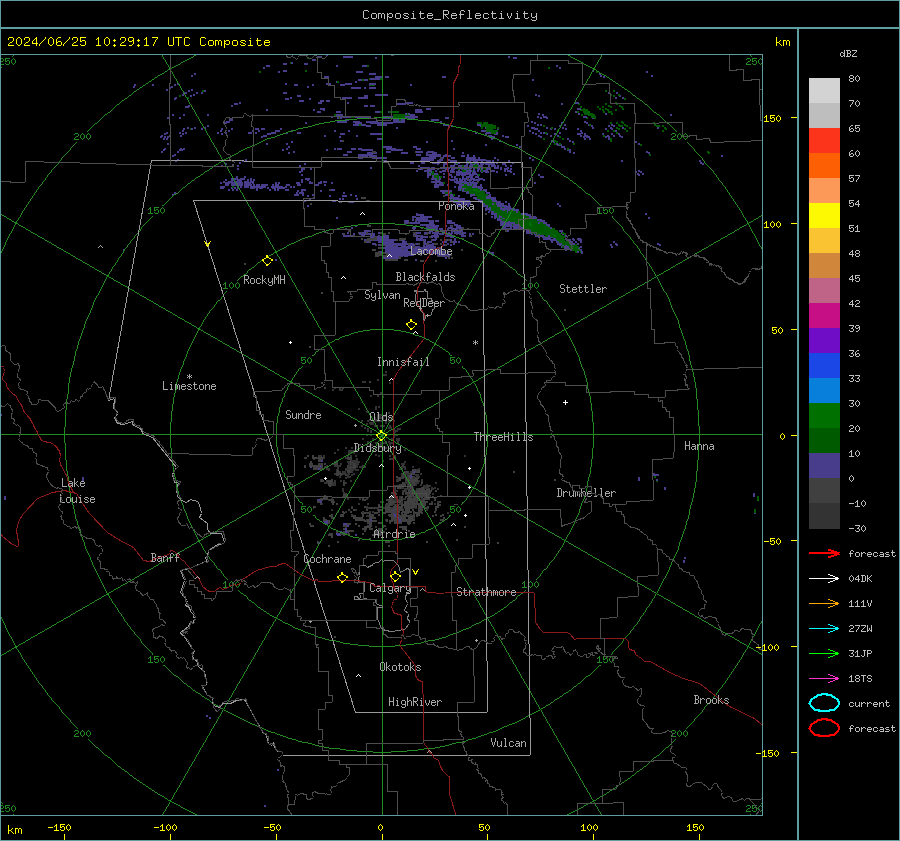
Task: Click the white 04DK arrow in legend
Action: (824, 579)
